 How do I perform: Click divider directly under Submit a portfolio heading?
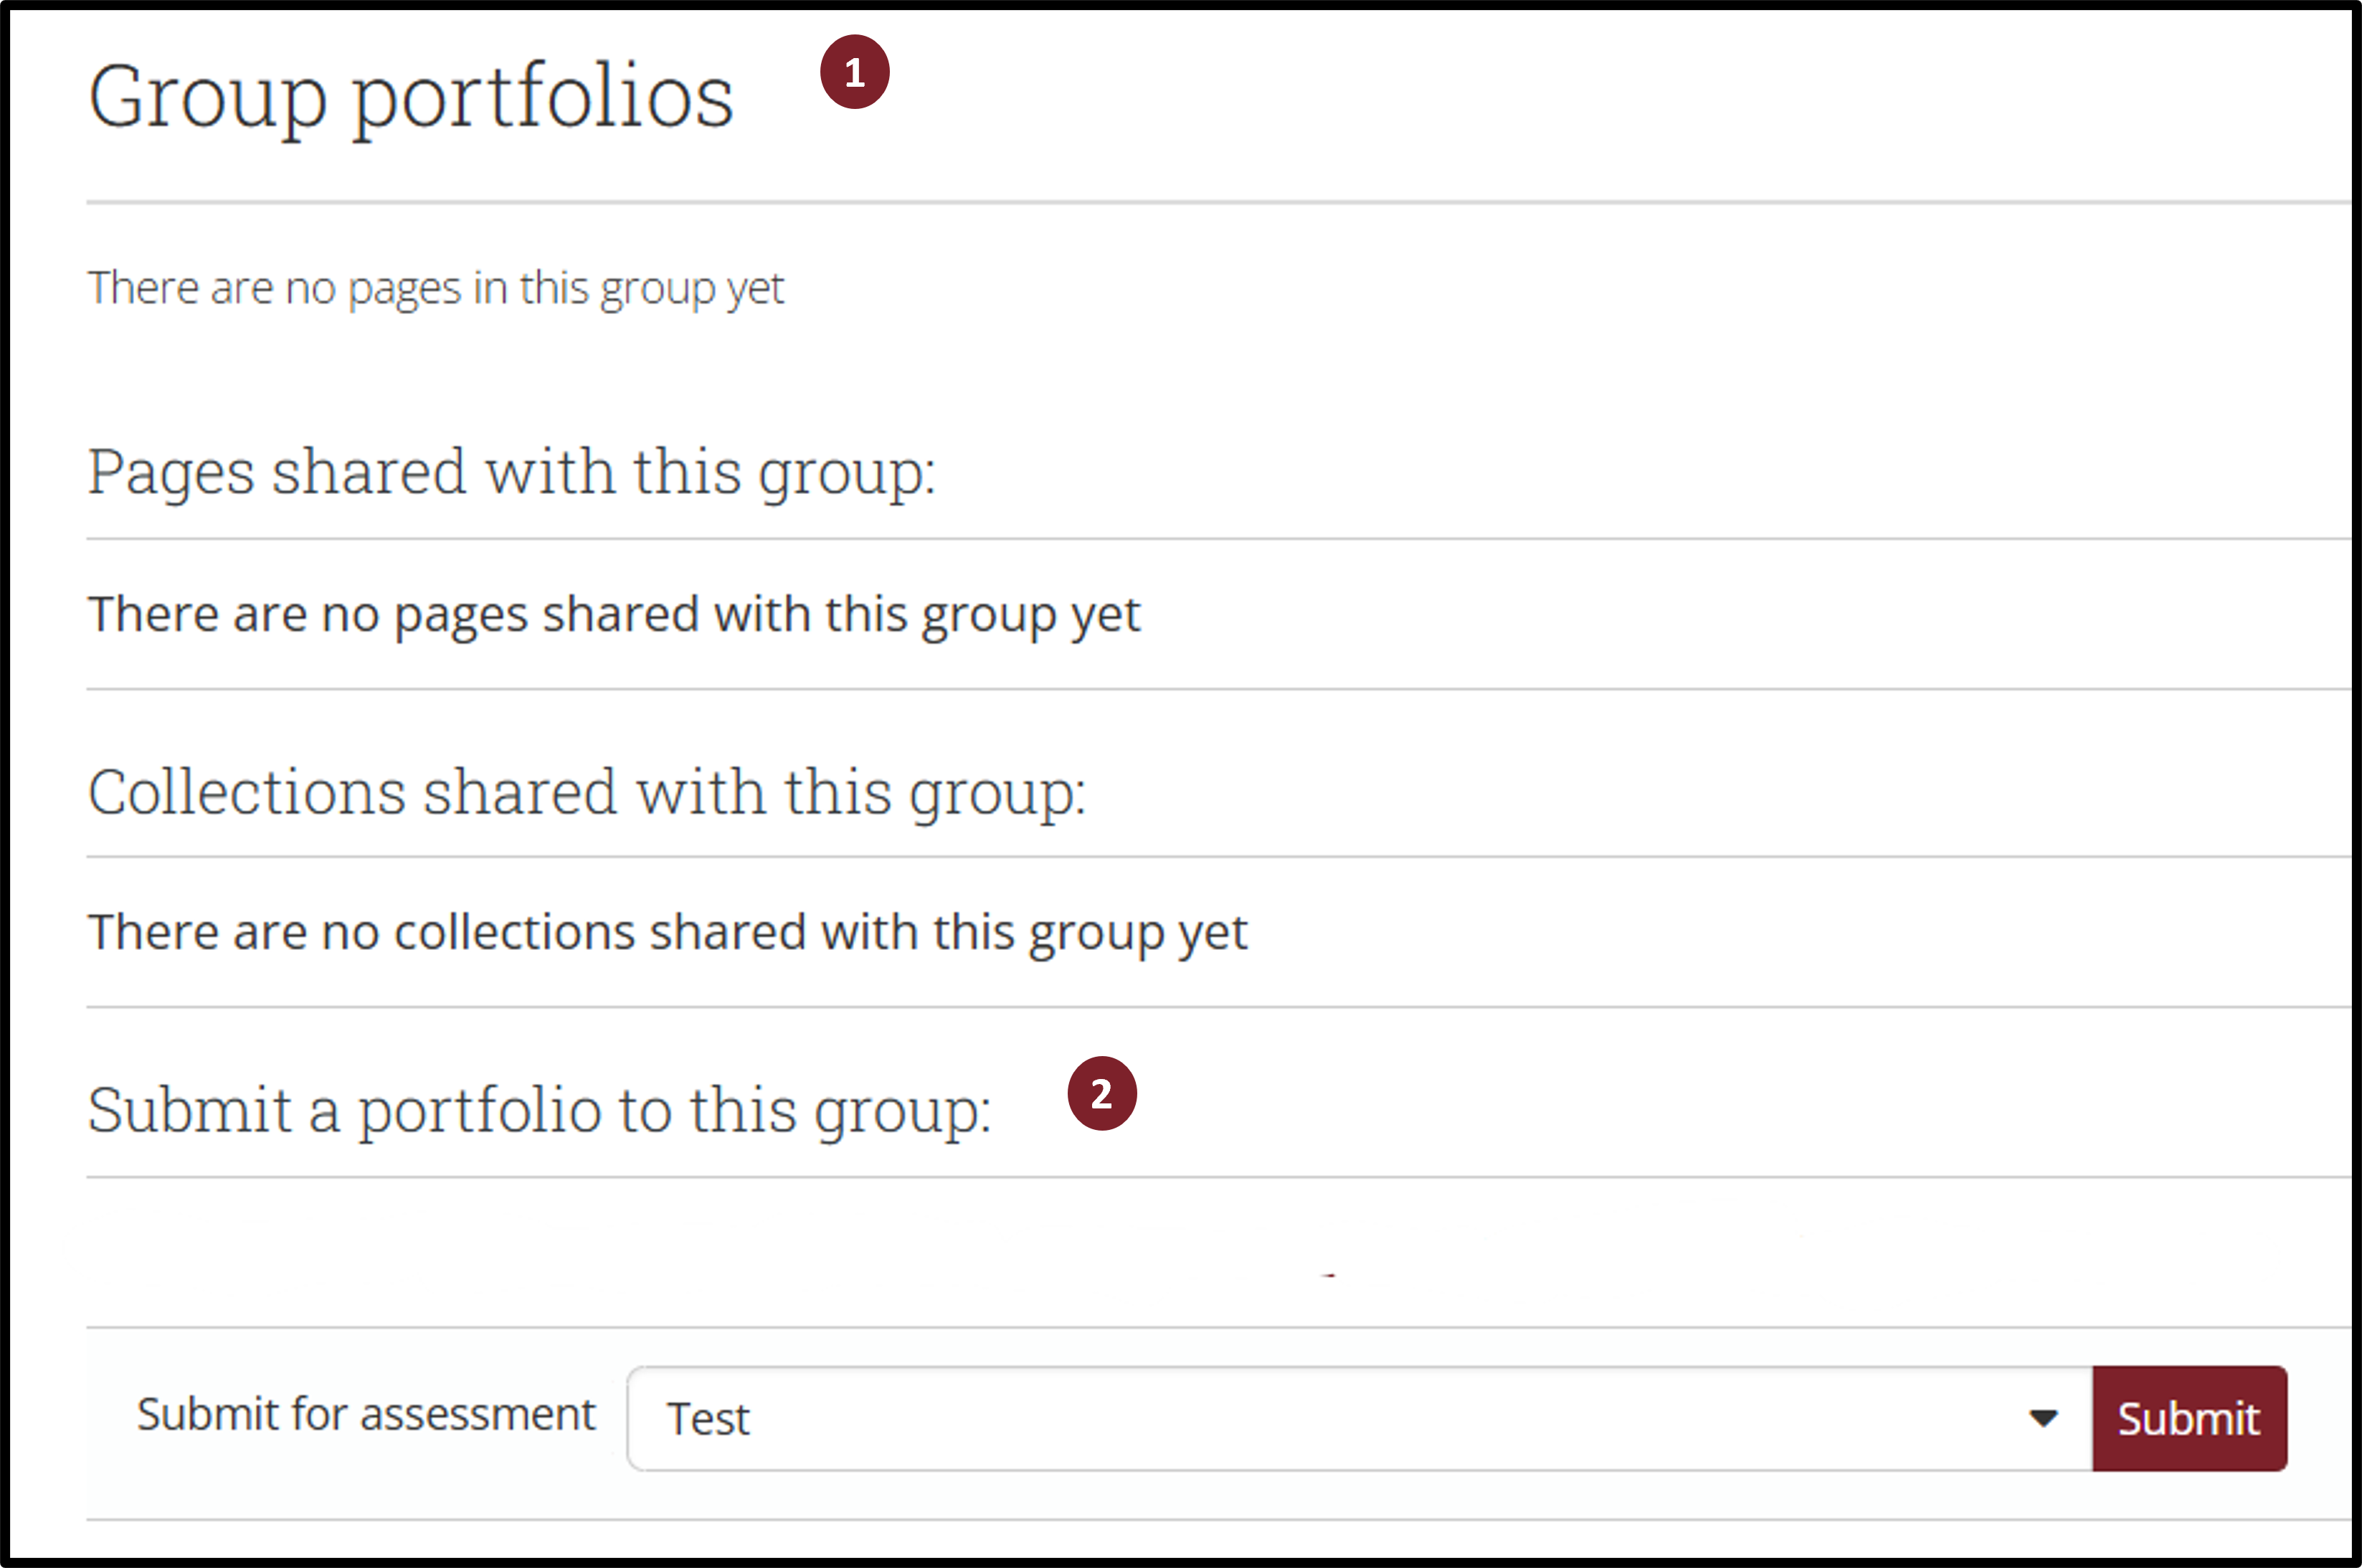tap(1200, 1177)
